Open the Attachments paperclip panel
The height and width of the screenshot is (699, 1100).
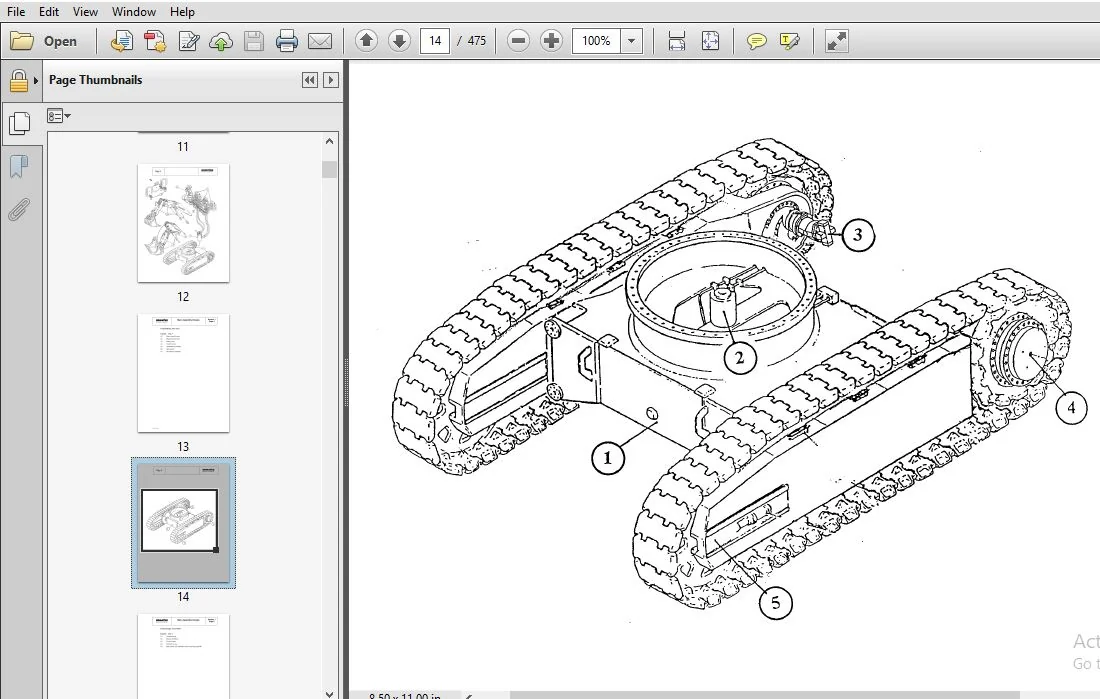pos(20,209)
